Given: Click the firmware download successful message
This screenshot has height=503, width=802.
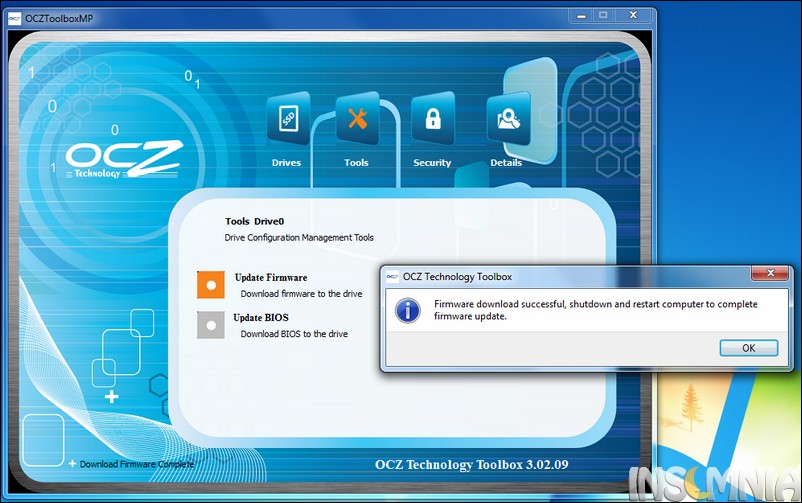Looking at the screenshot, I should 595,310.
